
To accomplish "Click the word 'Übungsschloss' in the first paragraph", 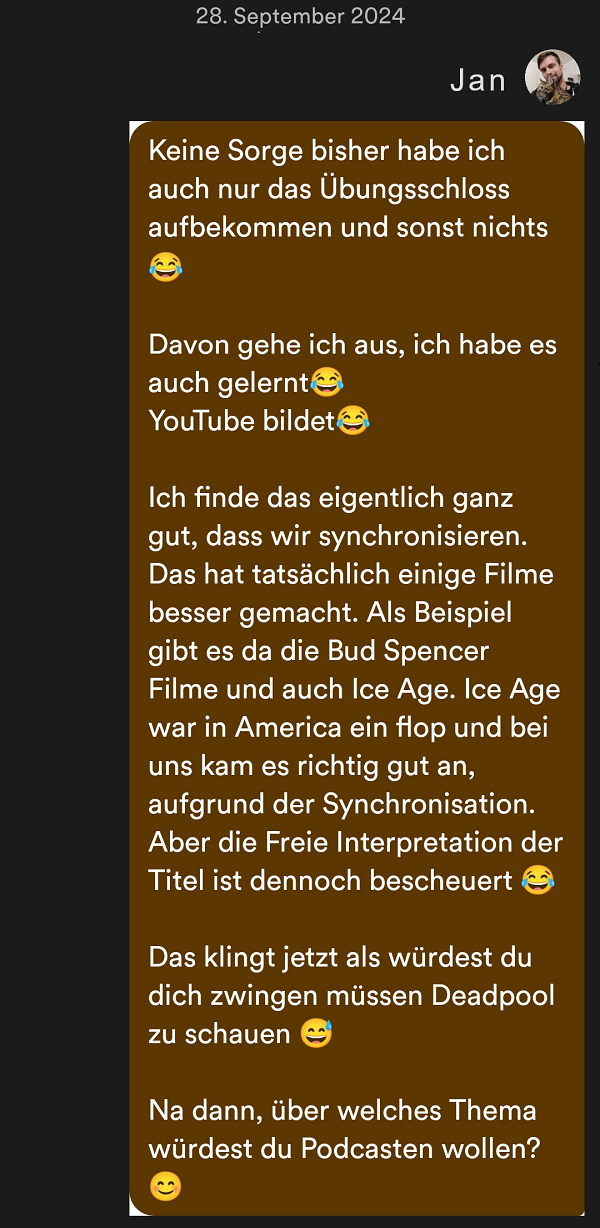I will [x=412, y=189].
